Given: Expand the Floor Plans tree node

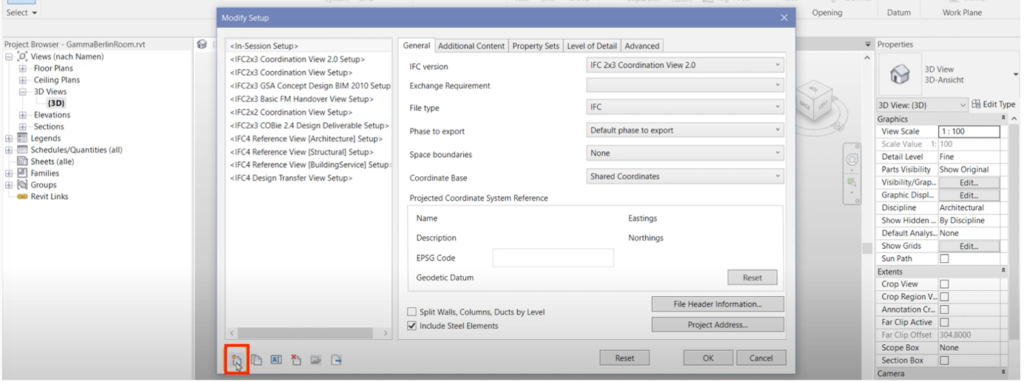Looking at the screenshot, I should tap(23, 68).
